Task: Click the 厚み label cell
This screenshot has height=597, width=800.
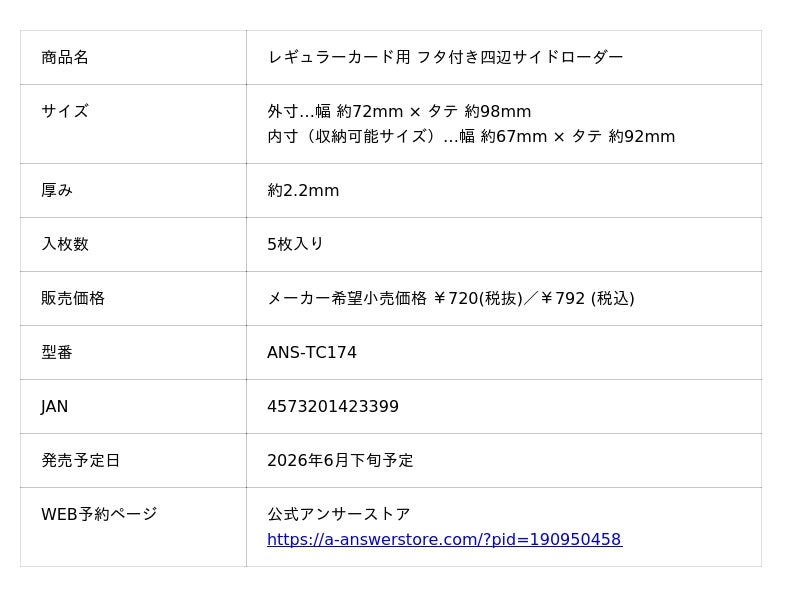Action: (57, 190)
